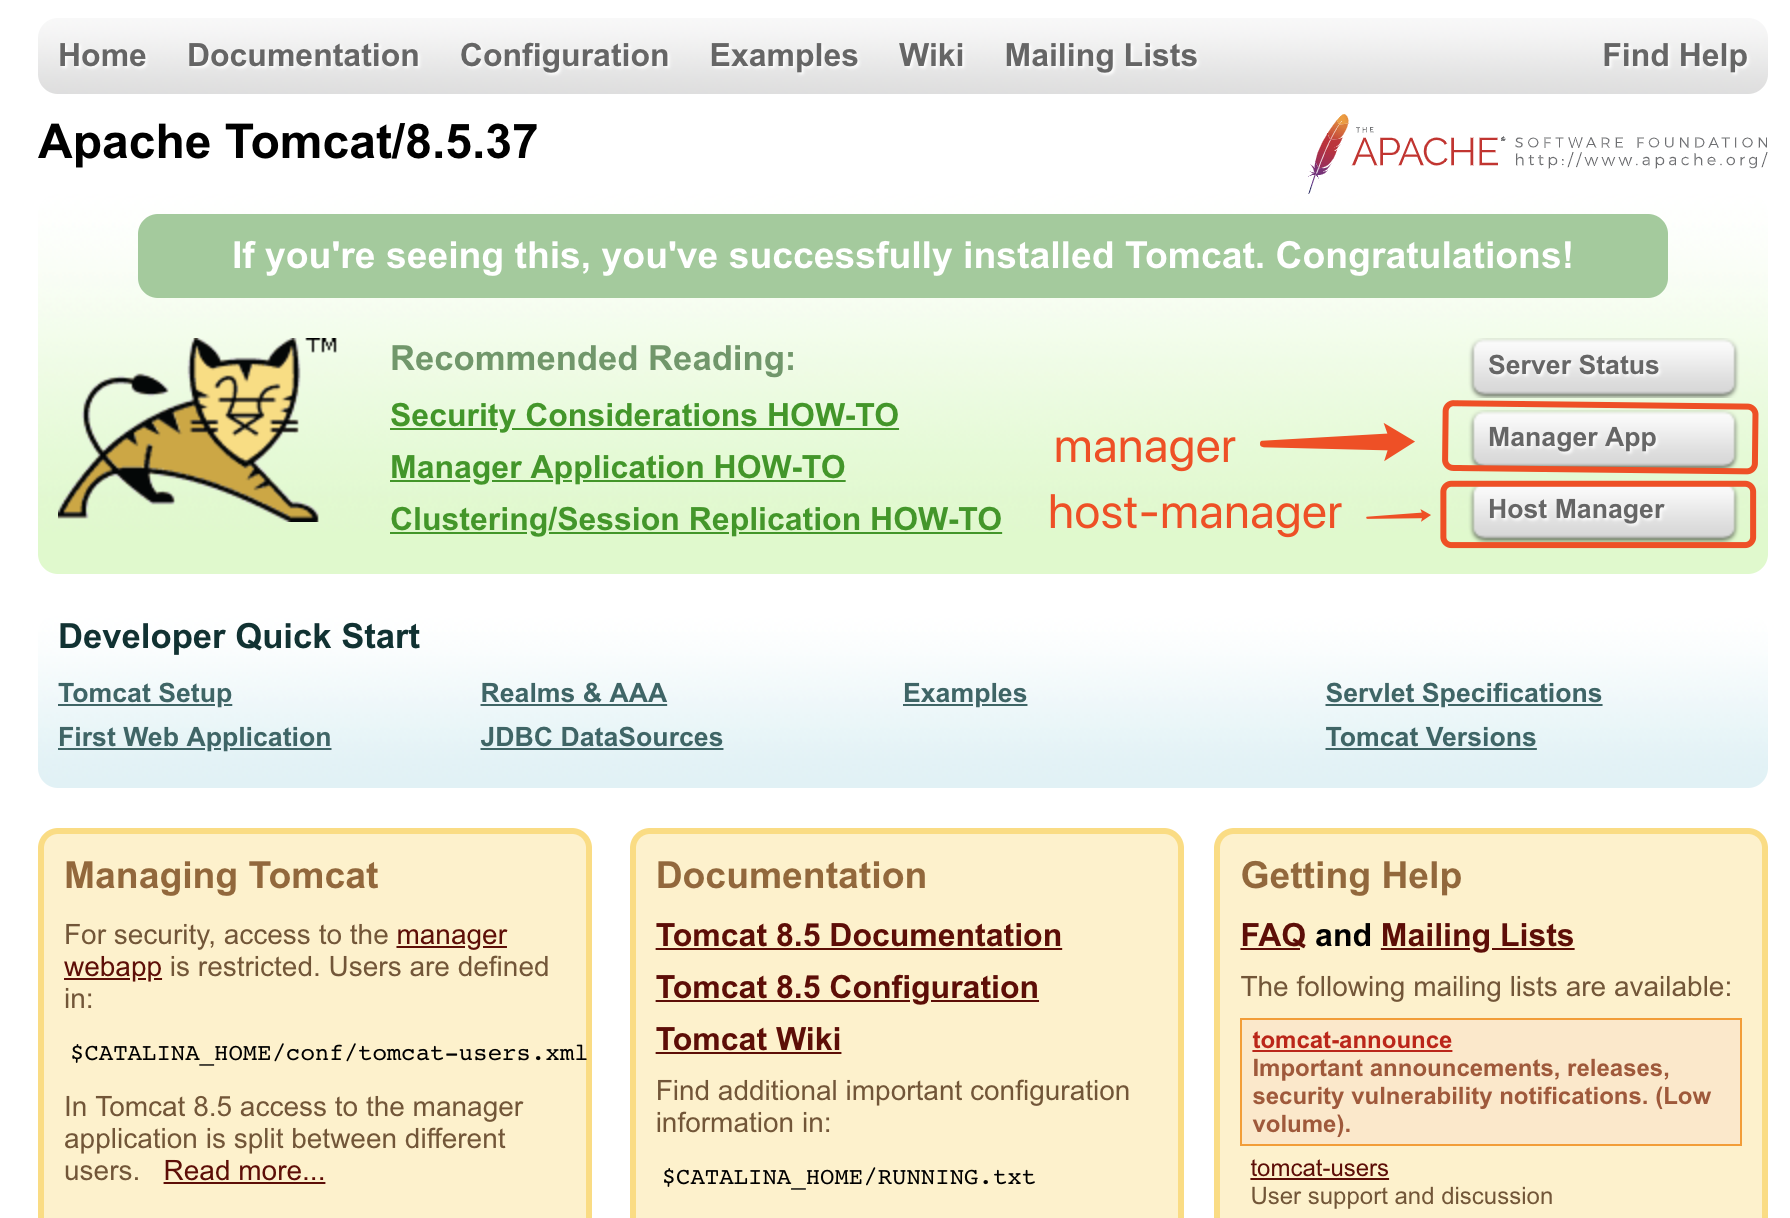Open the manager webapp link

[x=451, y=935]
